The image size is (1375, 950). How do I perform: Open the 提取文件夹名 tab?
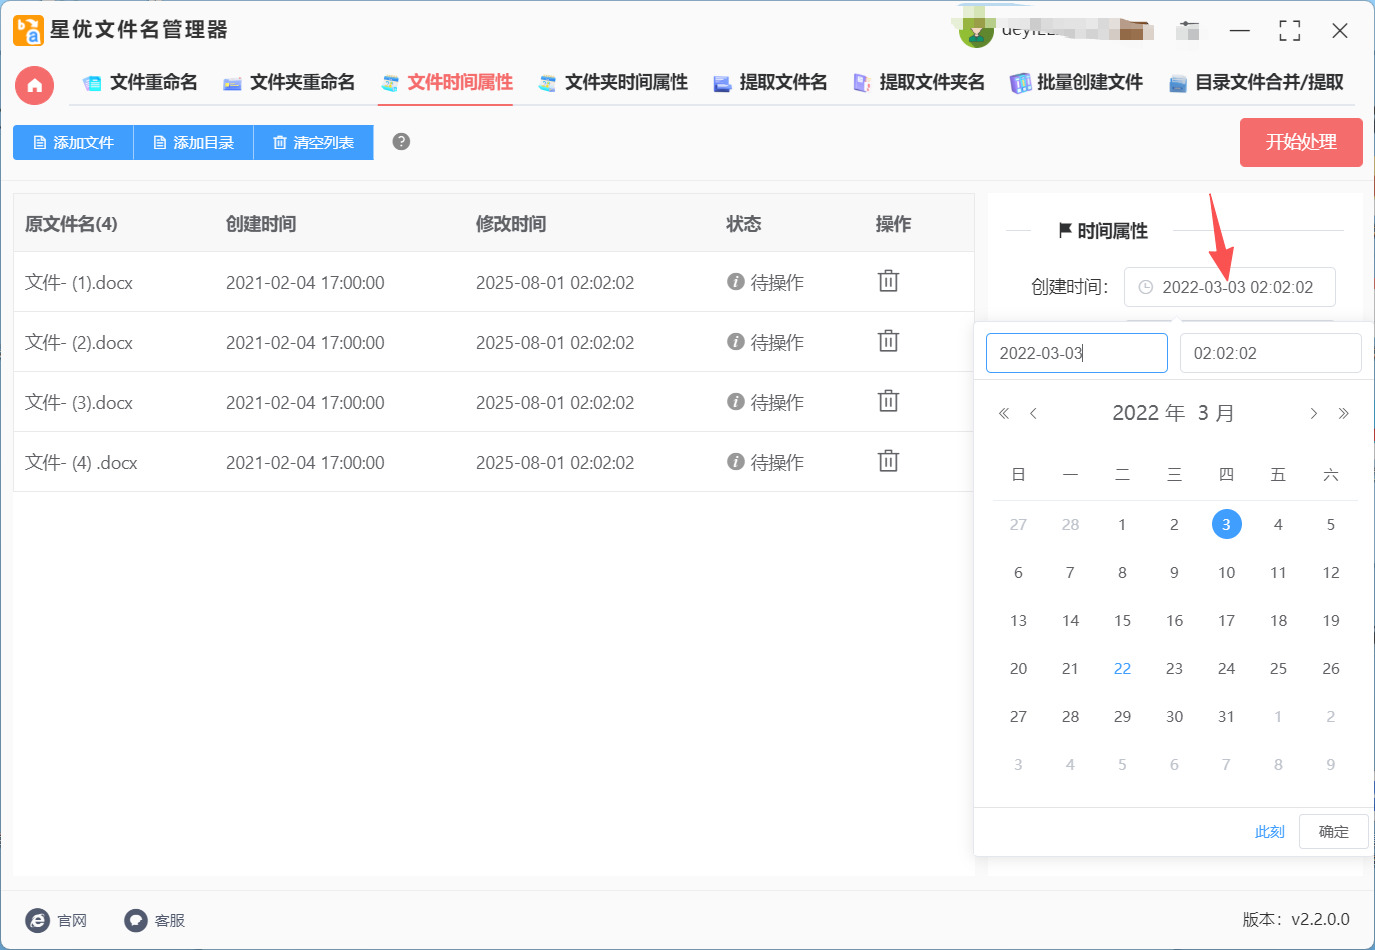click(x=919, y=82)
